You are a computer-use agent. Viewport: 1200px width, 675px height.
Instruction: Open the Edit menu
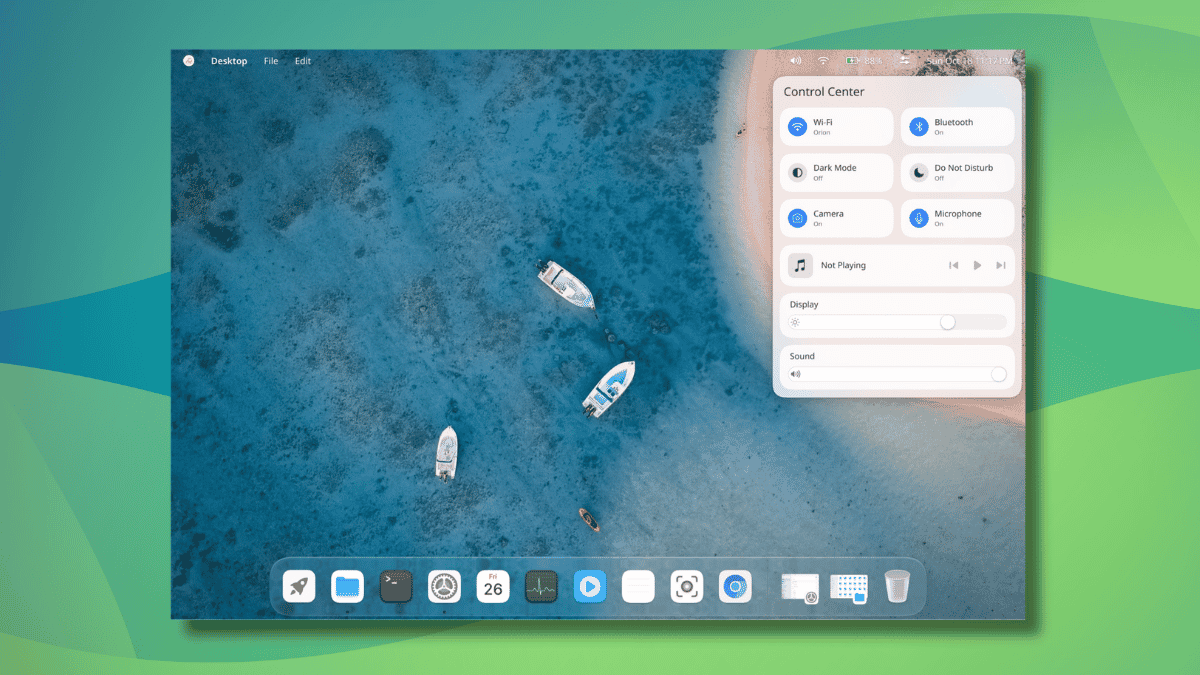303,61
